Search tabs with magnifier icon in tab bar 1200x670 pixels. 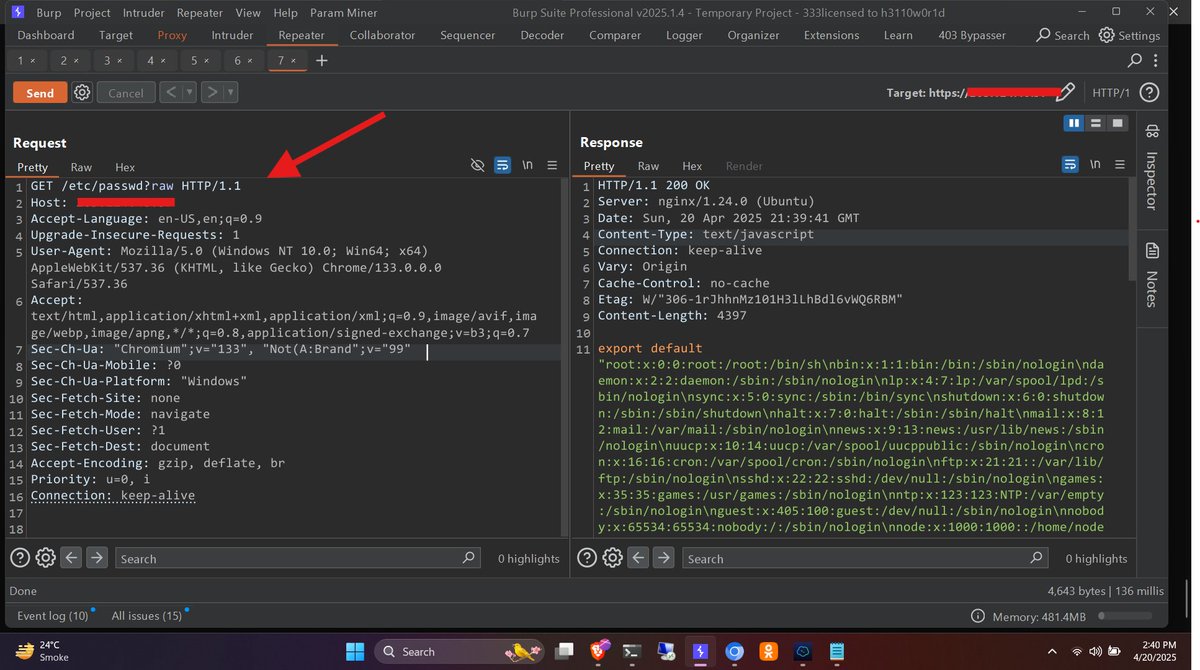coord(1134,60)
